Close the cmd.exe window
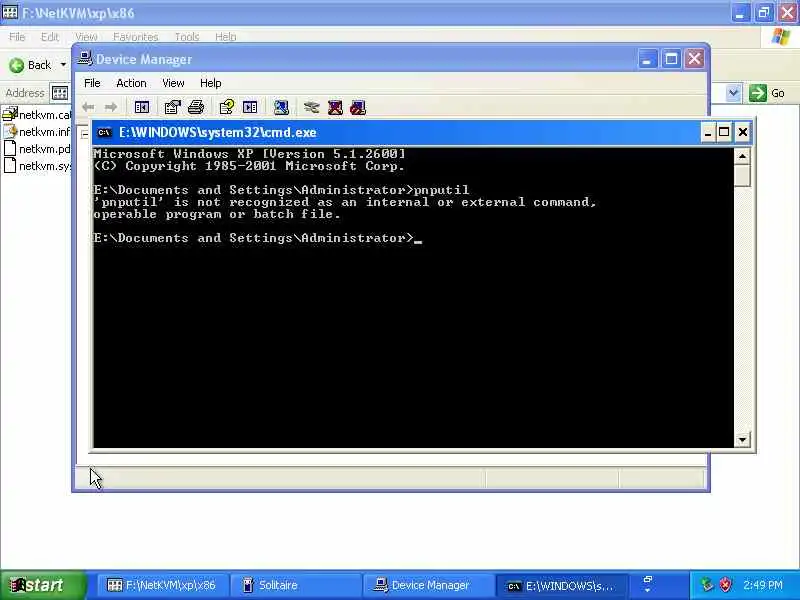 coord(743,133)
